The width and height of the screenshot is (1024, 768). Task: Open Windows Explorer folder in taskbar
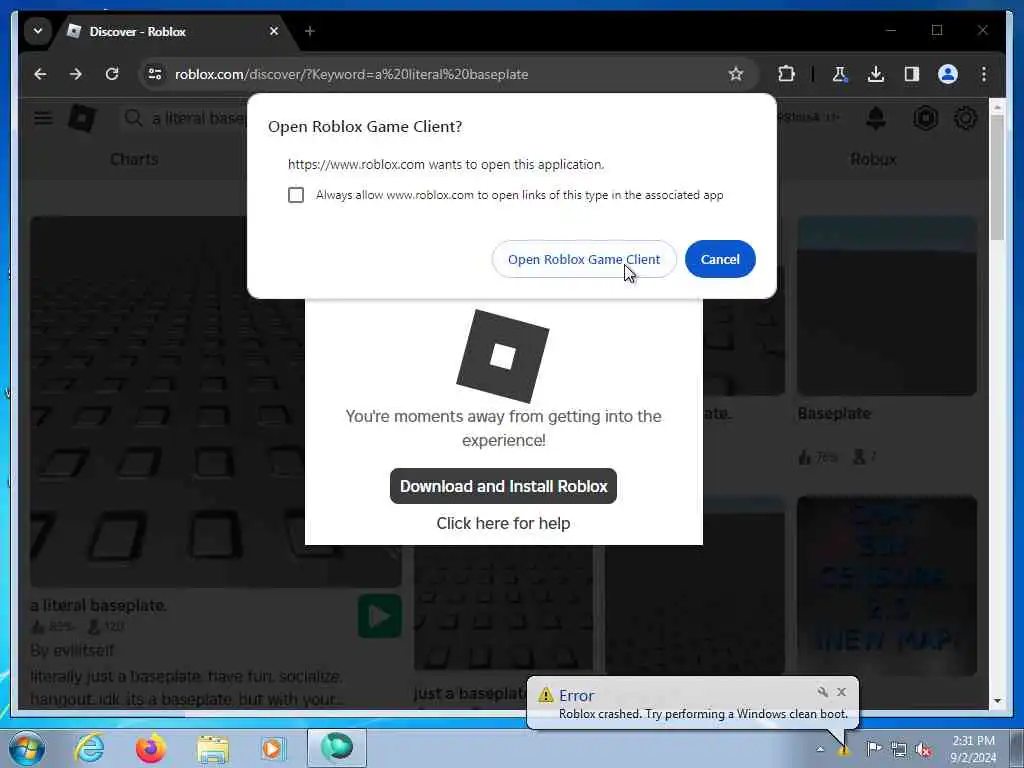[213, 750]
